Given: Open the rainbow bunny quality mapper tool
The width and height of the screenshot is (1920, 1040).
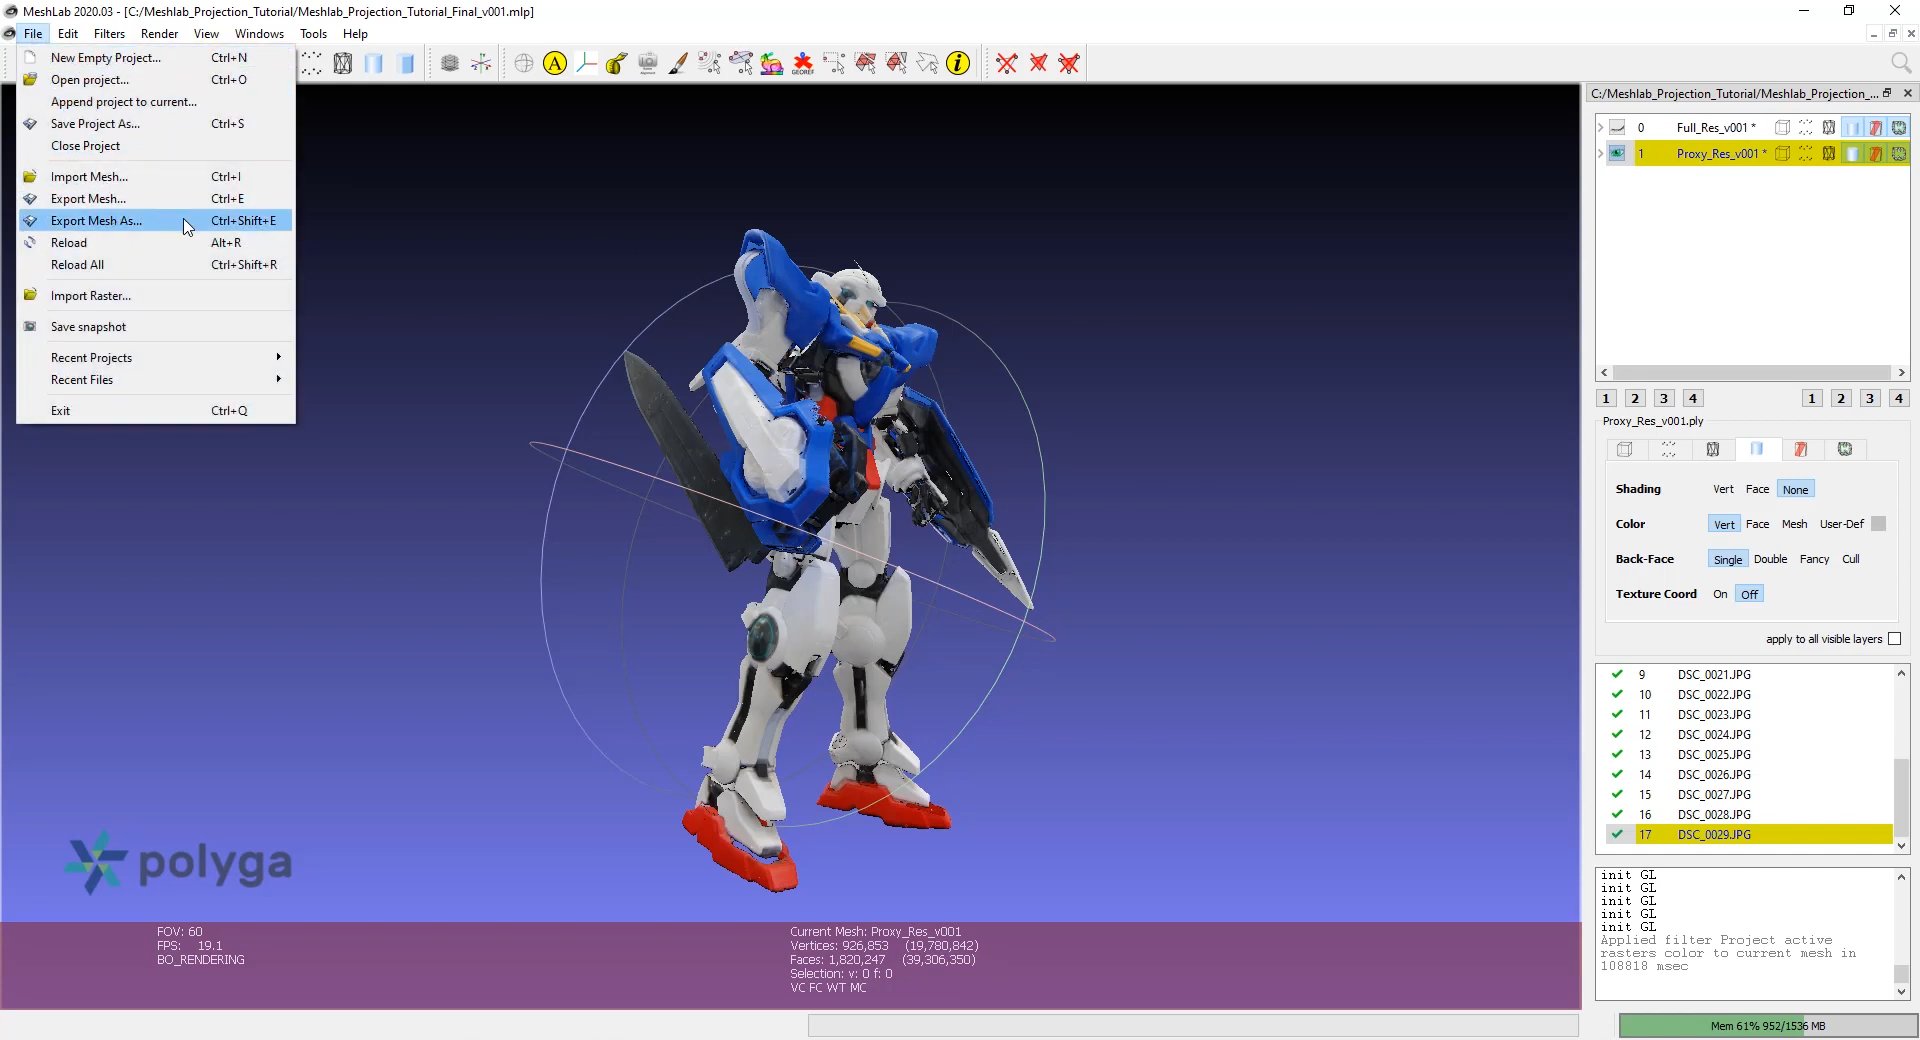Looking at the screenshot, I should pyautogui.click(x=772, y=64).
